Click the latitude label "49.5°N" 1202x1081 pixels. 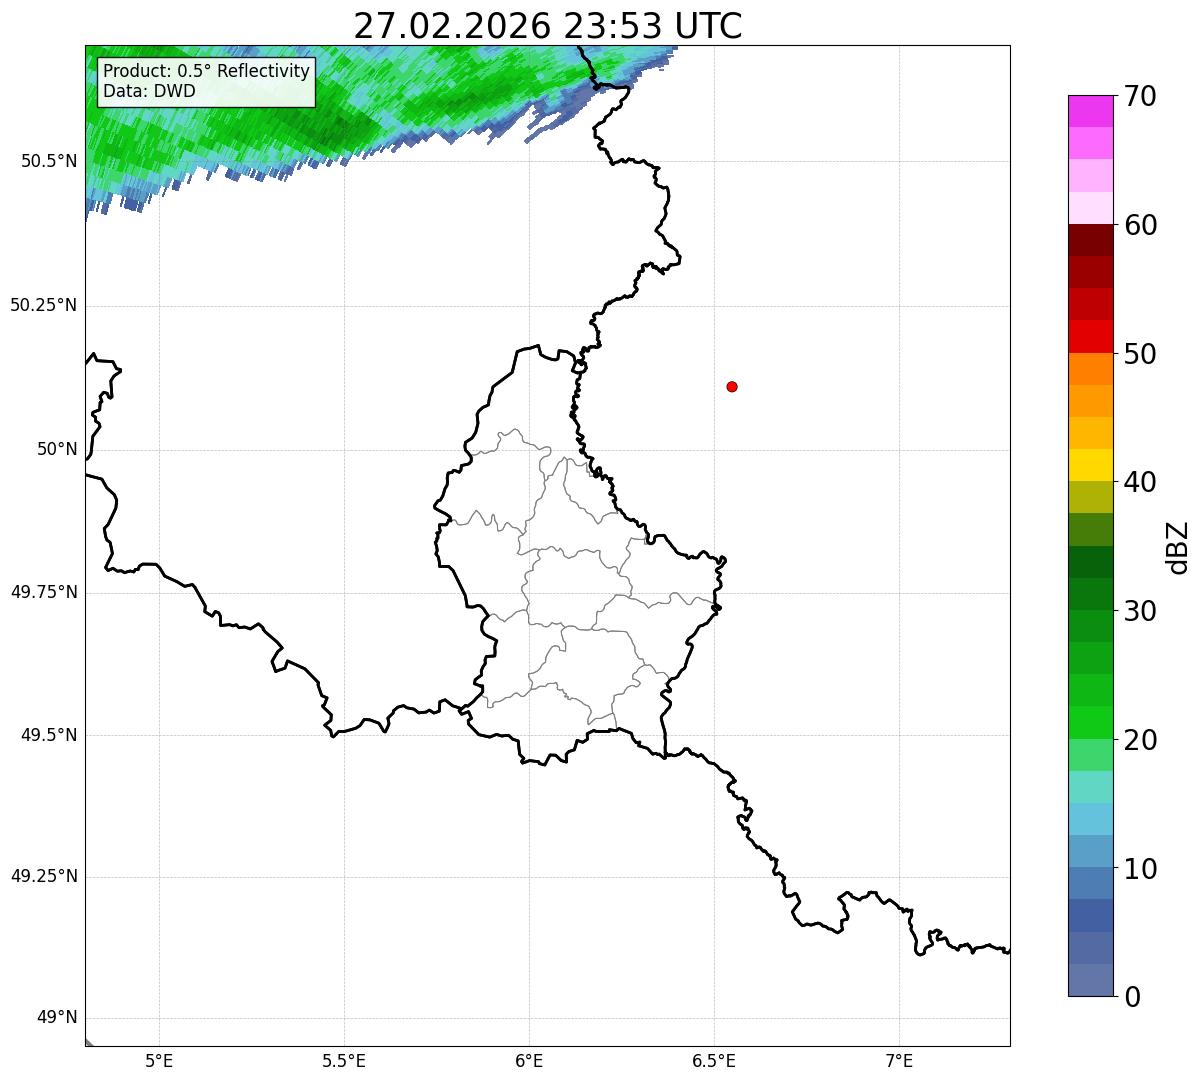tap(48, 735)
